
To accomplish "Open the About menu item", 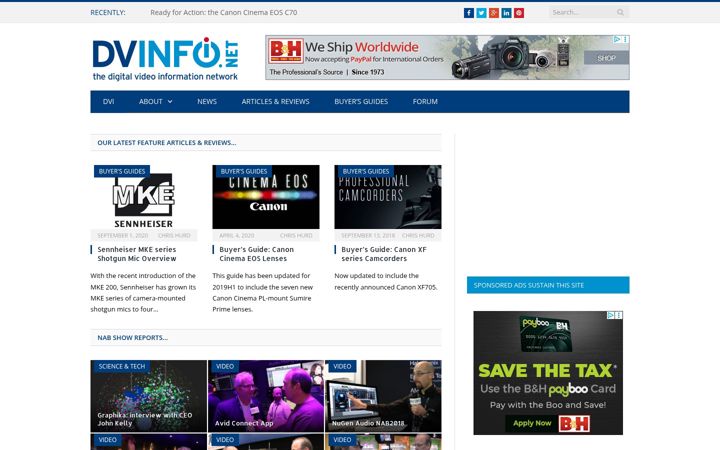I will (x=151, y=101).
